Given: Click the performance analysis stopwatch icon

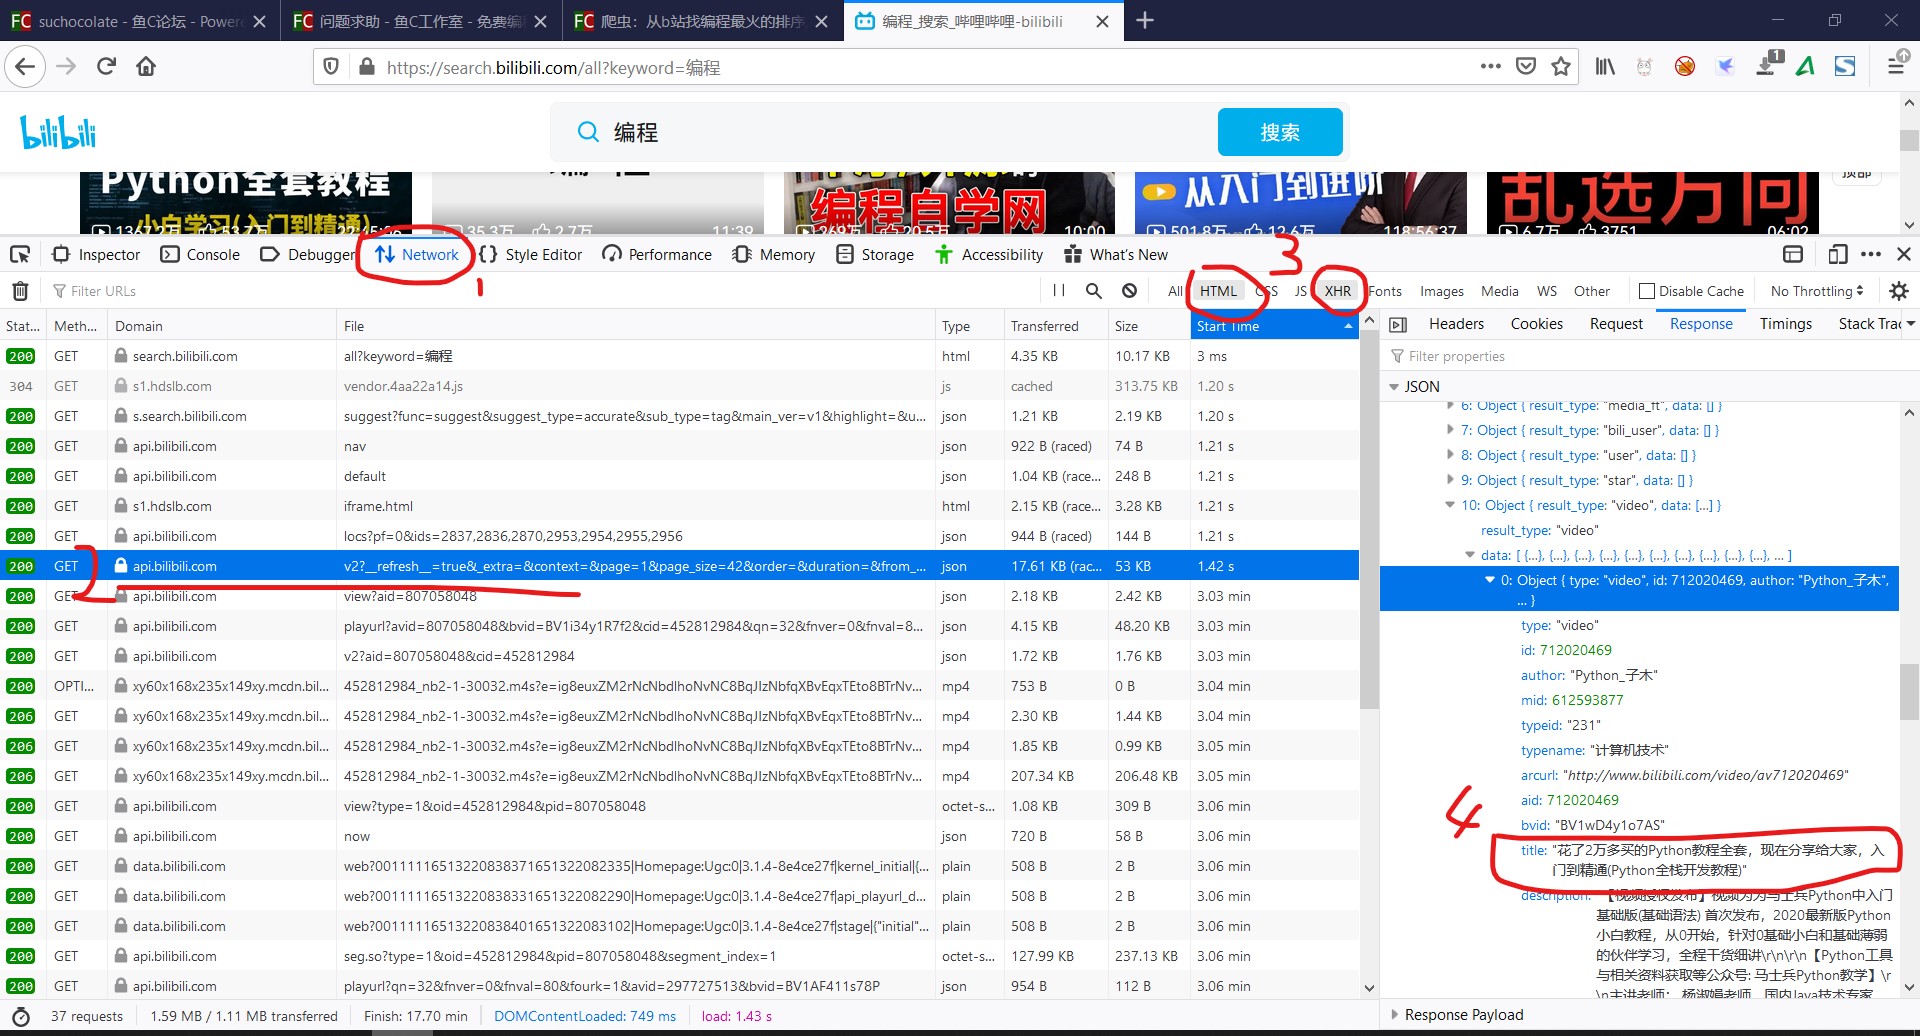Looking at the screenshot, I should (x=20, y=1016).
